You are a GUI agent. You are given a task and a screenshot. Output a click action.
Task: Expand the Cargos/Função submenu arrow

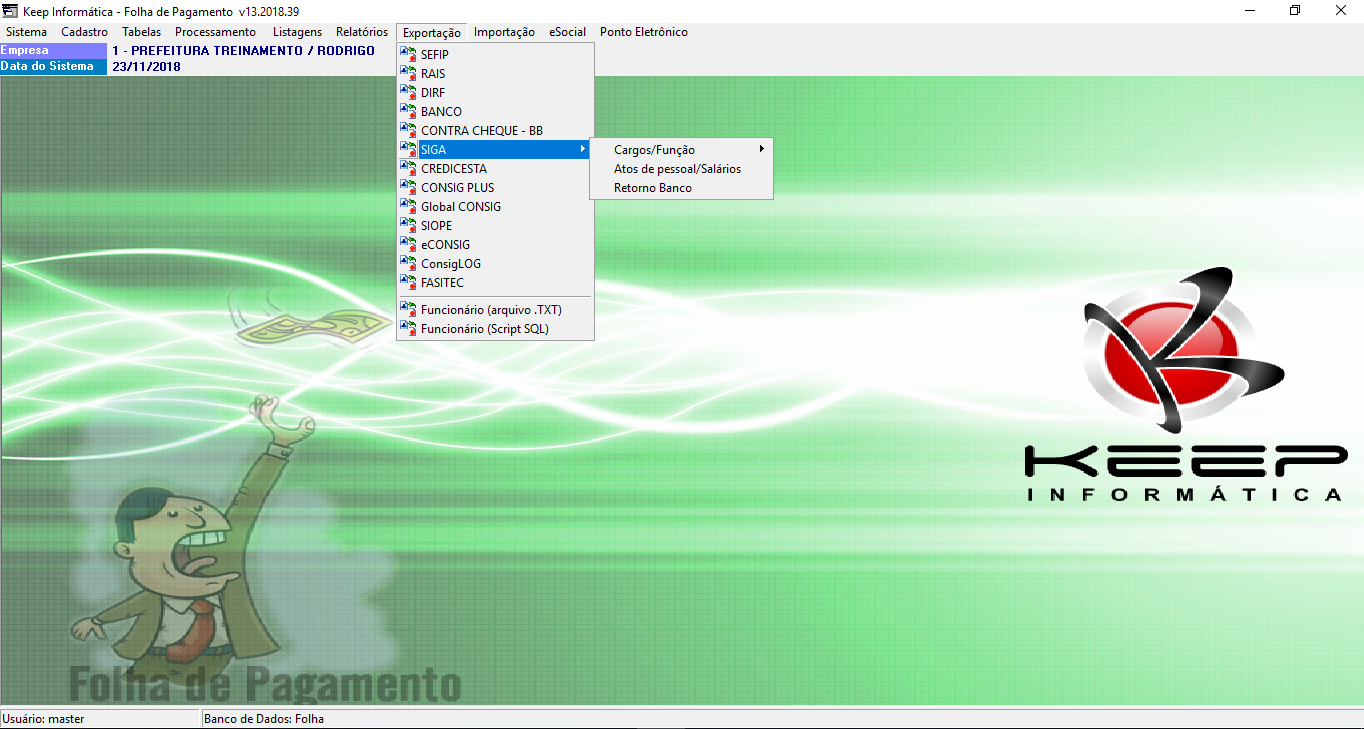(x=762, y=149)
